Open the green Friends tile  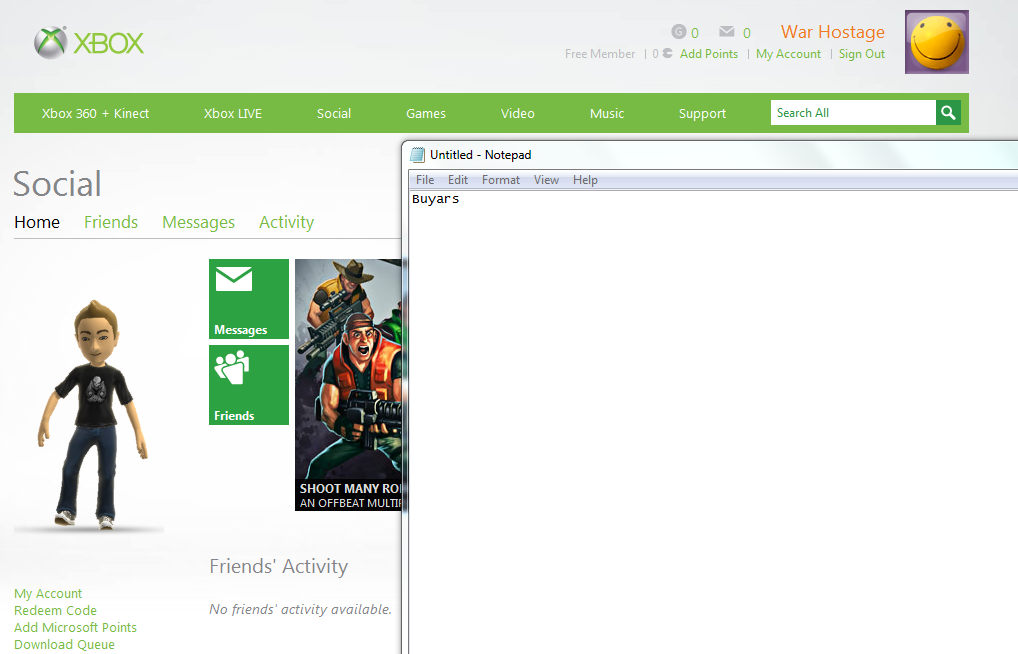click(x=249, y=384)
